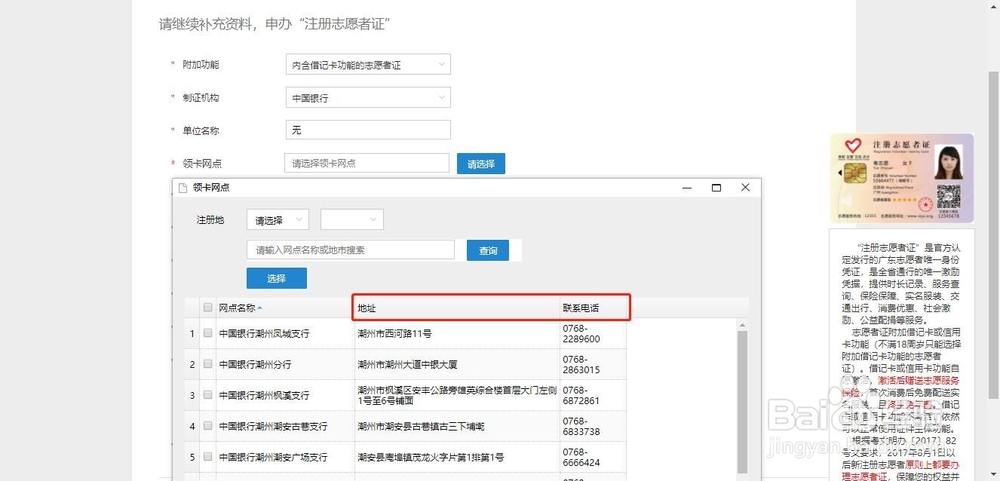Click phone number 0768-2863015

581,365
